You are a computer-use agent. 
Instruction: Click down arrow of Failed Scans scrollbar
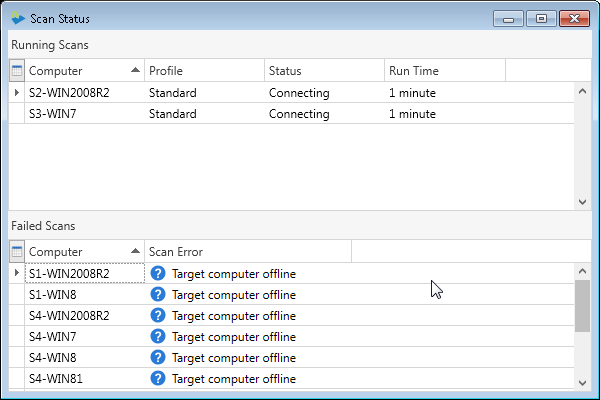coord(582,382)
